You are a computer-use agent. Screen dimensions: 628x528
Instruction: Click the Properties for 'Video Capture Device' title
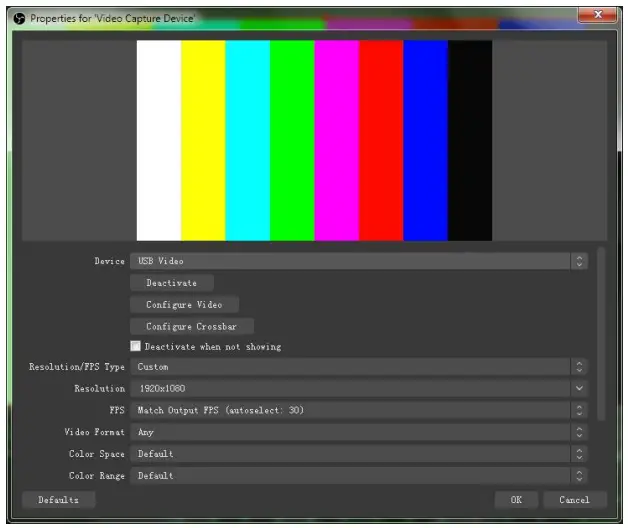click(113, 18)
